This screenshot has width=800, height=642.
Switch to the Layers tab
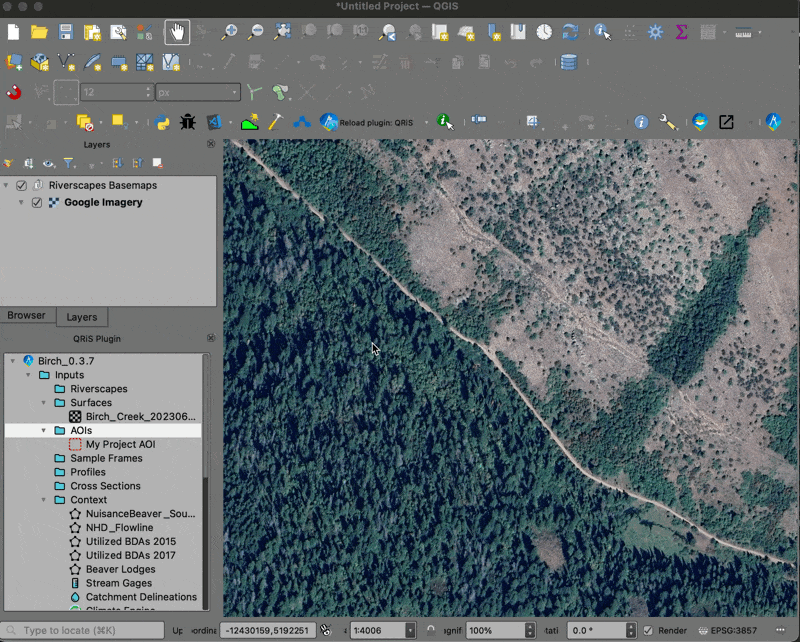(x=82, y=317)
